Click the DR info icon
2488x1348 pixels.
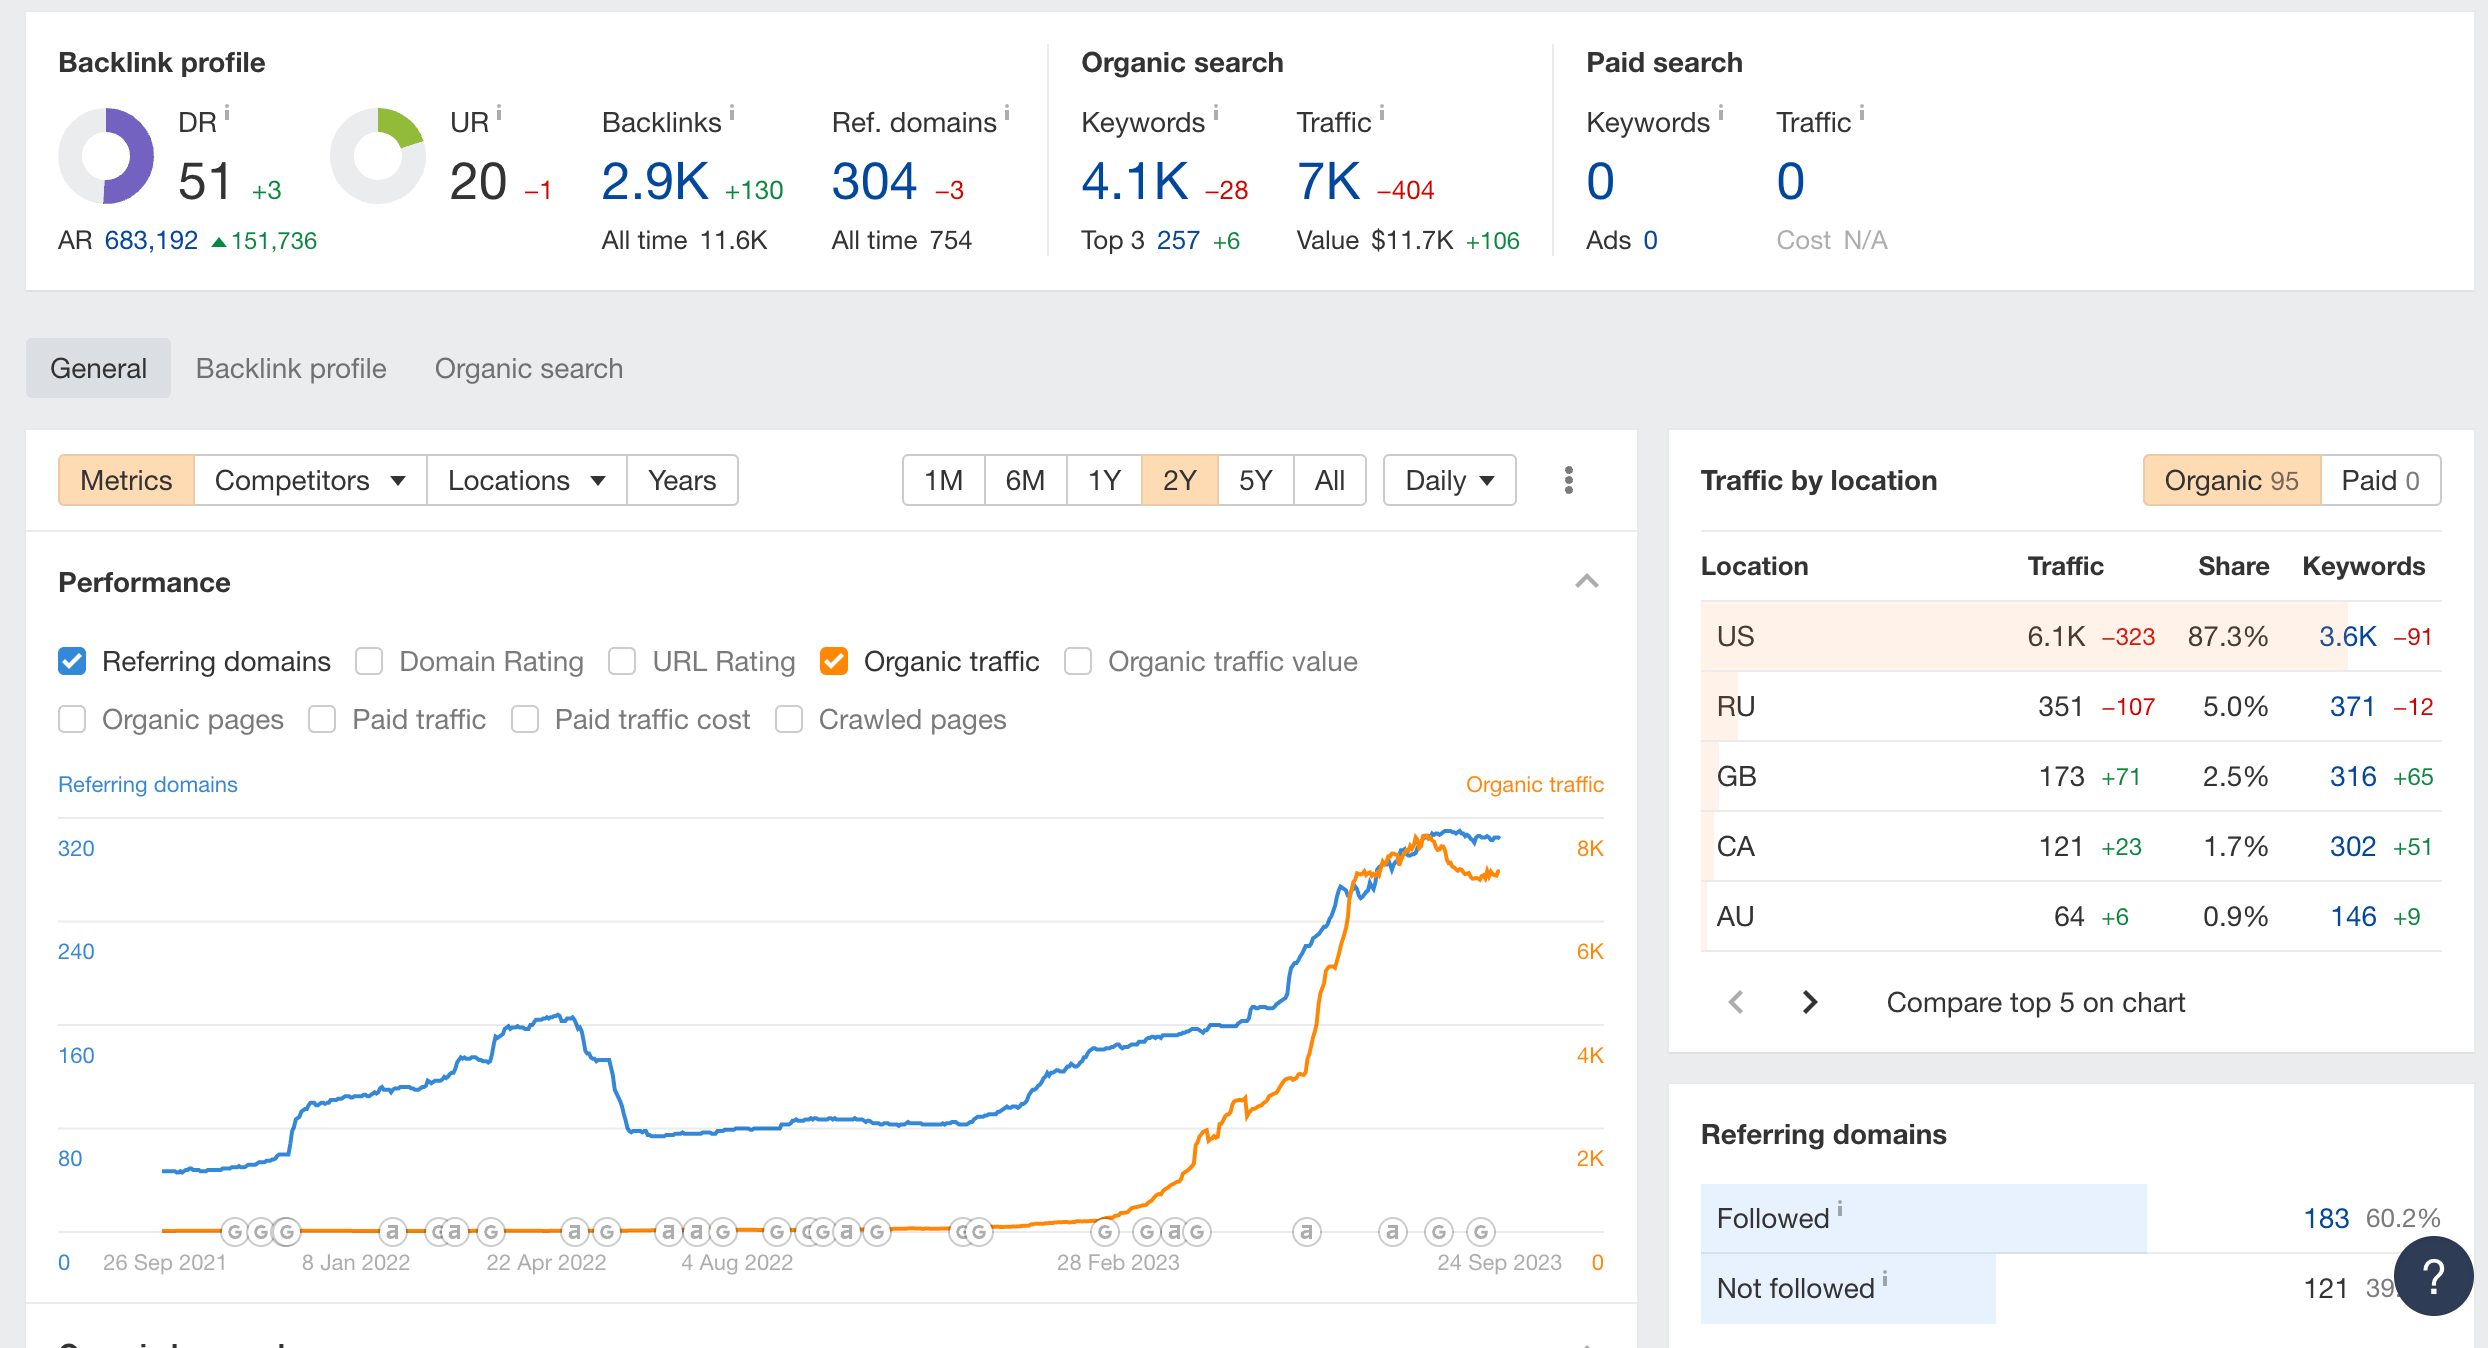[x=227, y=112]
